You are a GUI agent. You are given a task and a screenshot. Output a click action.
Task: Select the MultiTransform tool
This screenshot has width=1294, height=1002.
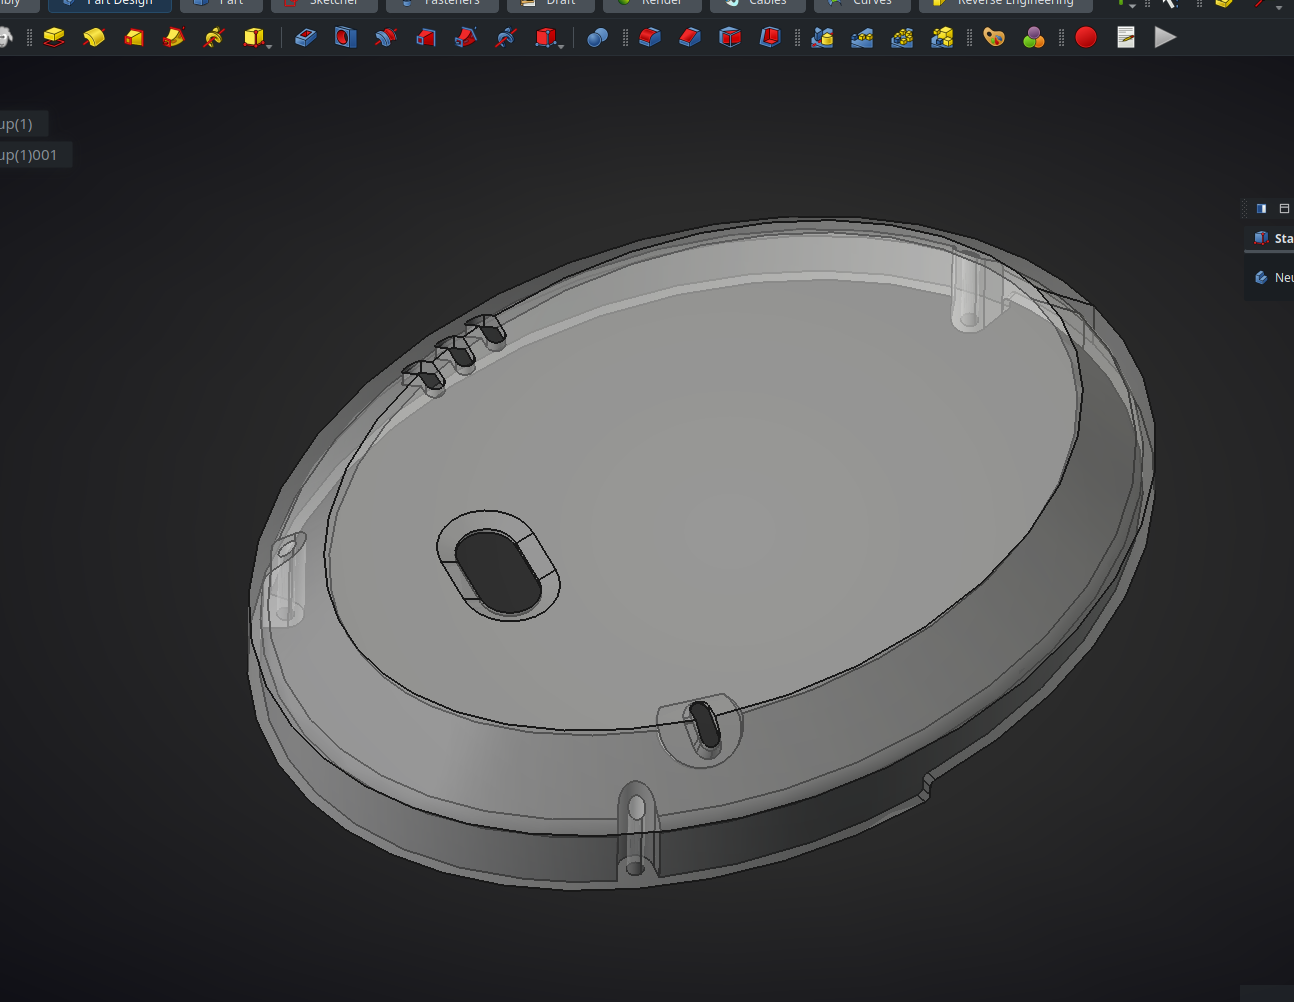pyautogui.click(x=942, y=38)
